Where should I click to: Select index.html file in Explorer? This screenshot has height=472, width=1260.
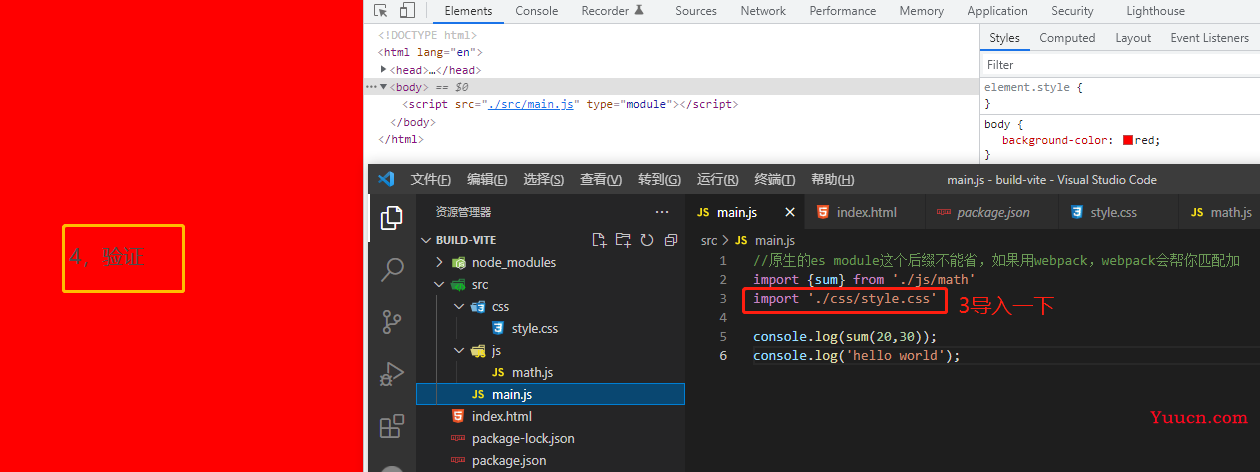click(x=550, y=416)
